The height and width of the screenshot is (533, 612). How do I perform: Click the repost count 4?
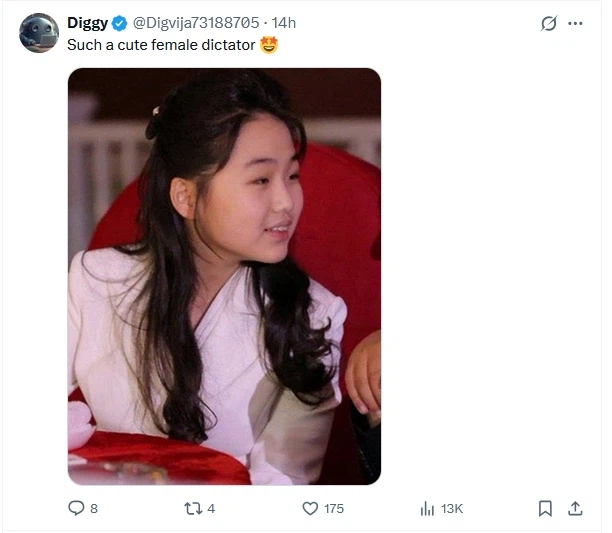pos(211,508)
